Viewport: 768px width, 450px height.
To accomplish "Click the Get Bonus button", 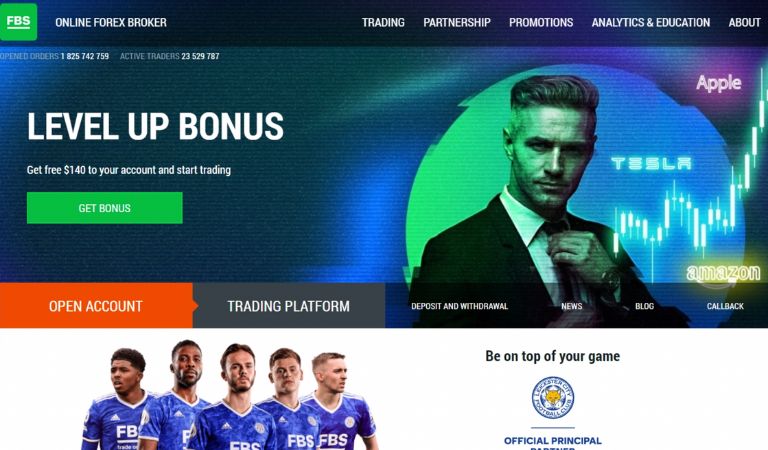I will pos(104,208).
